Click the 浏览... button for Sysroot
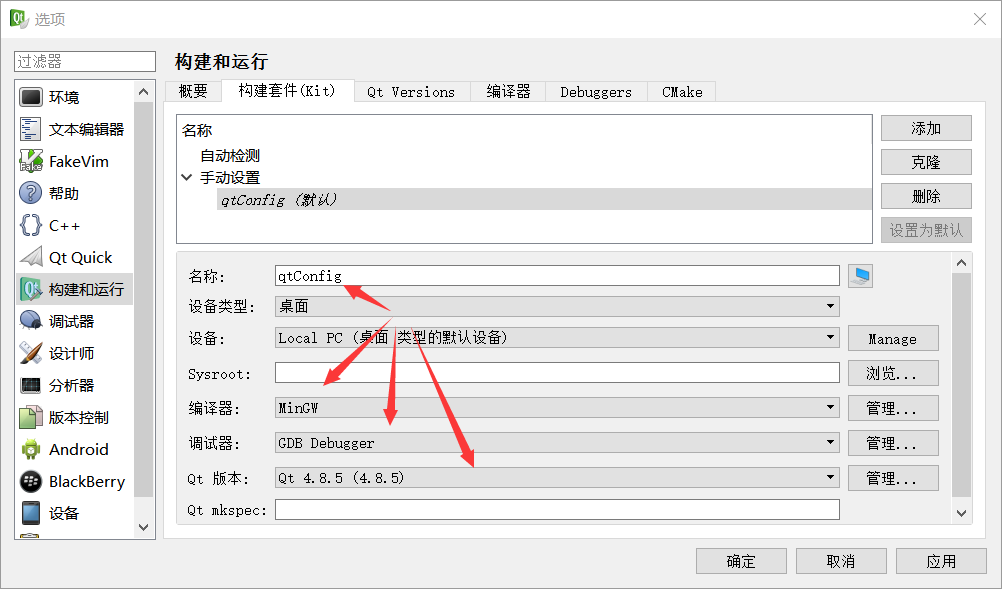Image resolution: width=1002 pixels, height=589 pixels. click(893, 373)
